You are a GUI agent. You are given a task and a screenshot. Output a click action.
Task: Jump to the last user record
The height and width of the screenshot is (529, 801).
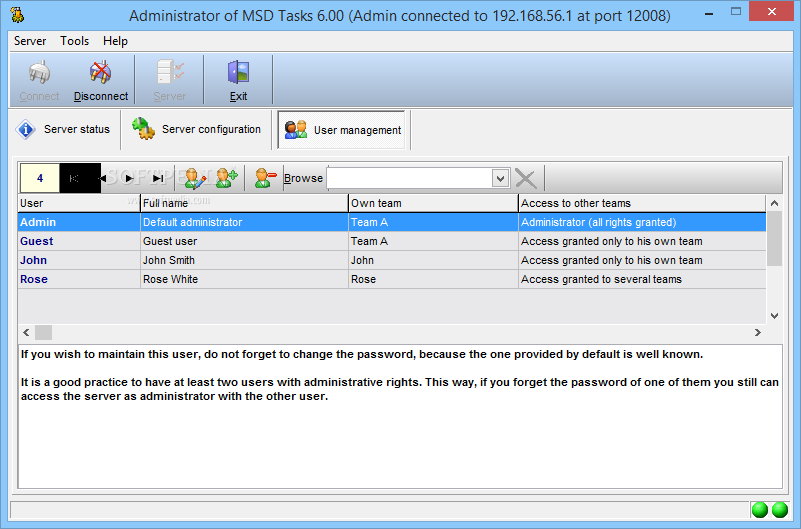158,178
